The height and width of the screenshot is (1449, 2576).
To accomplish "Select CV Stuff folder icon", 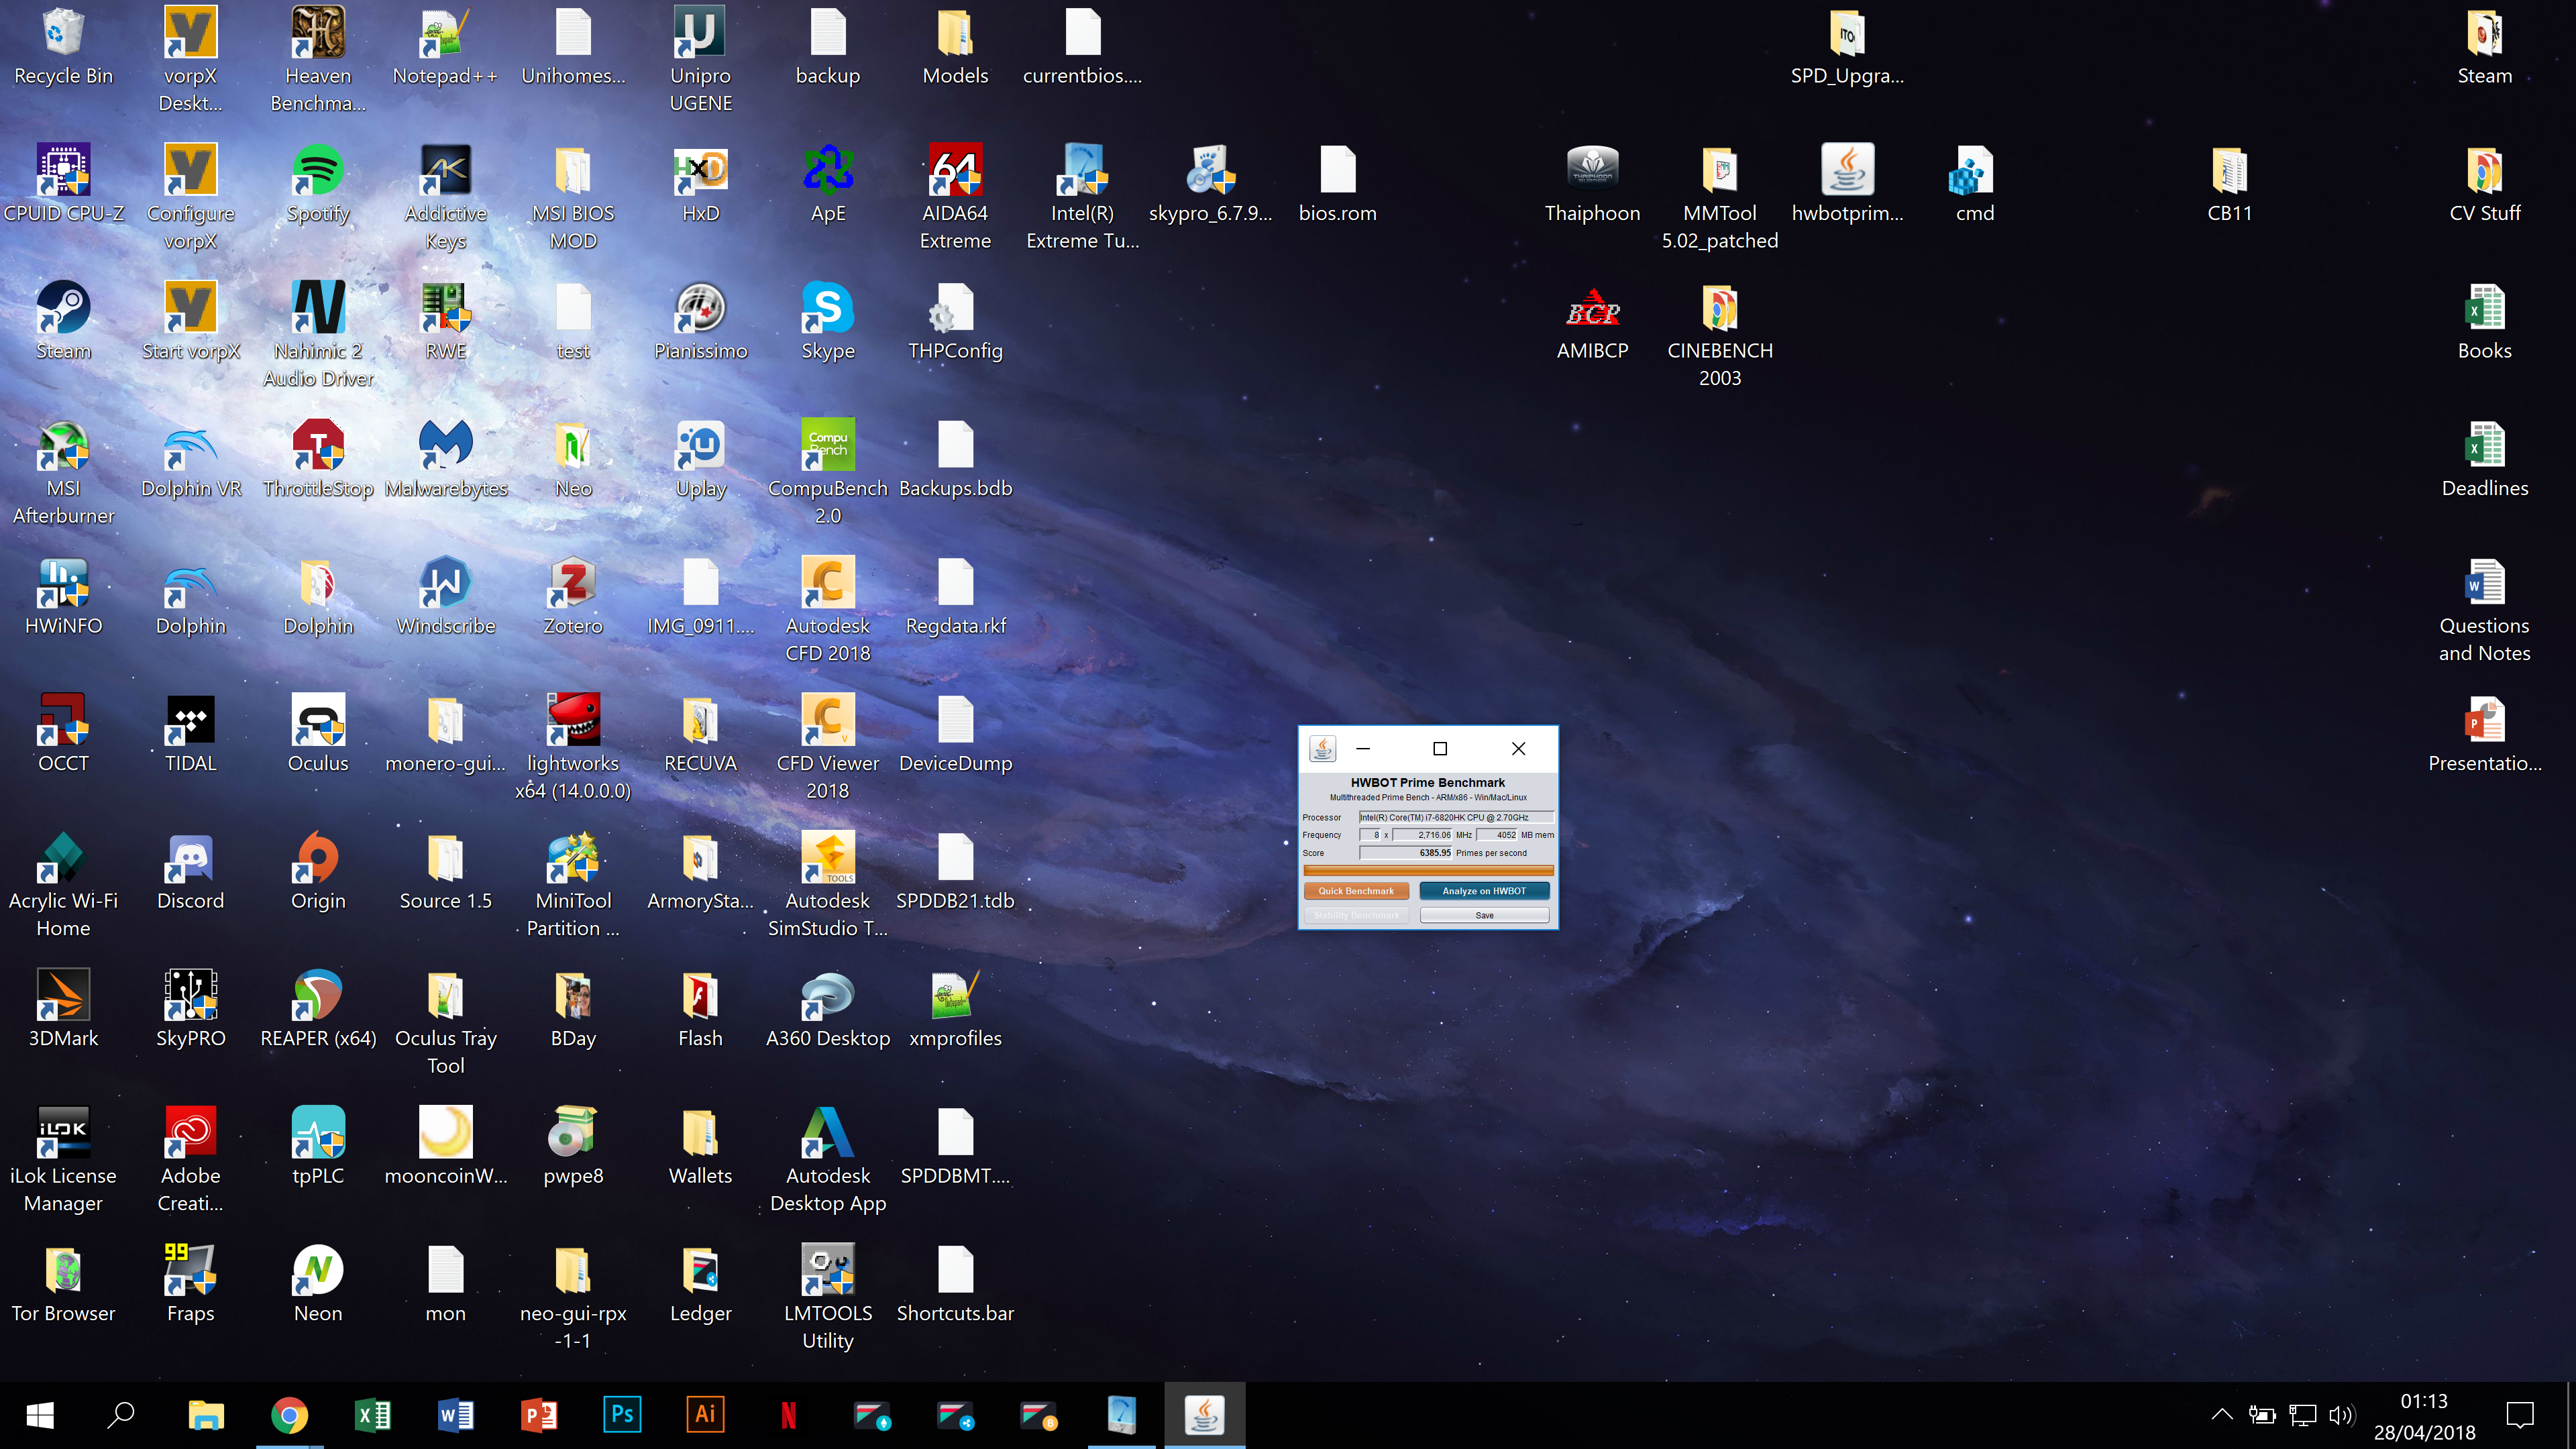I will coord(2484,184).
